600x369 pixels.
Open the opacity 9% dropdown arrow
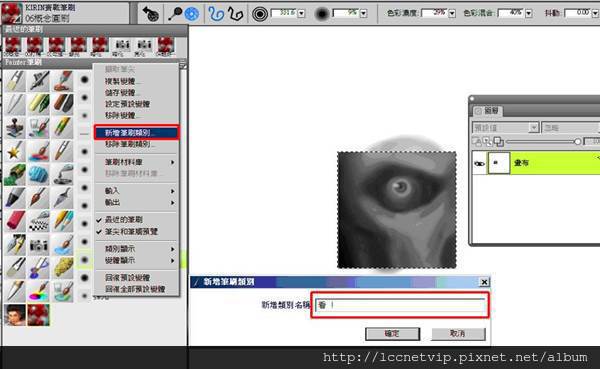pyautogui.click(x=364, y=14)
